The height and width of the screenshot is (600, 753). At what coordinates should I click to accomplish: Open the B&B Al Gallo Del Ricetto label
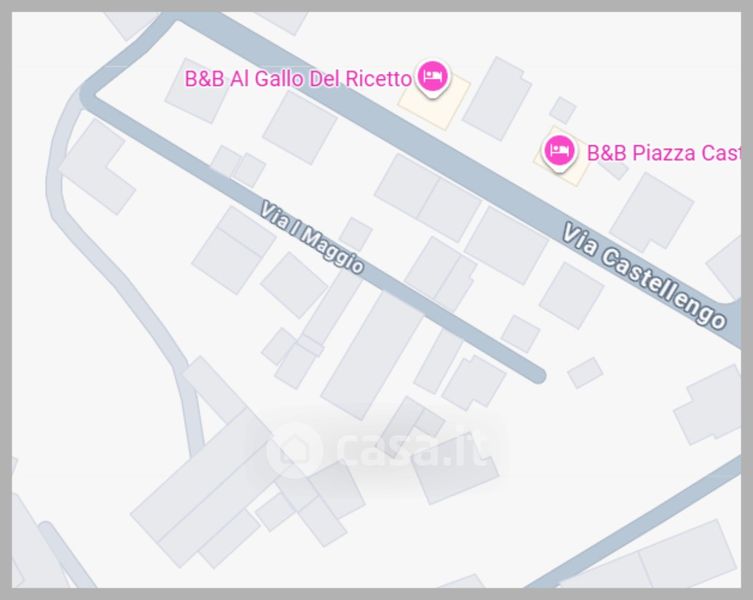[298, 79]
